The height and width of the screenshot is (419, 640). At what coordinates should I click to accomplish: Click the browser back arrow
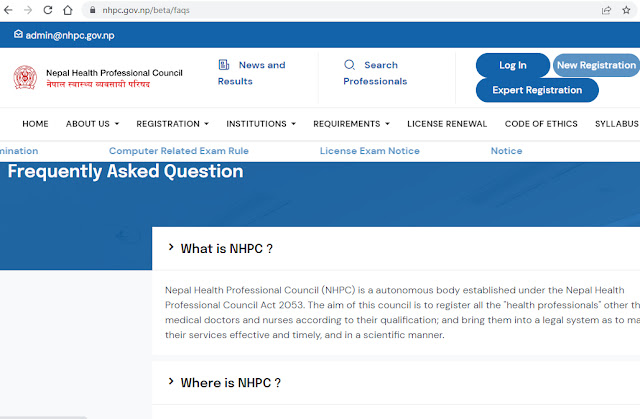pyautogui.click(x=8, y=10)
